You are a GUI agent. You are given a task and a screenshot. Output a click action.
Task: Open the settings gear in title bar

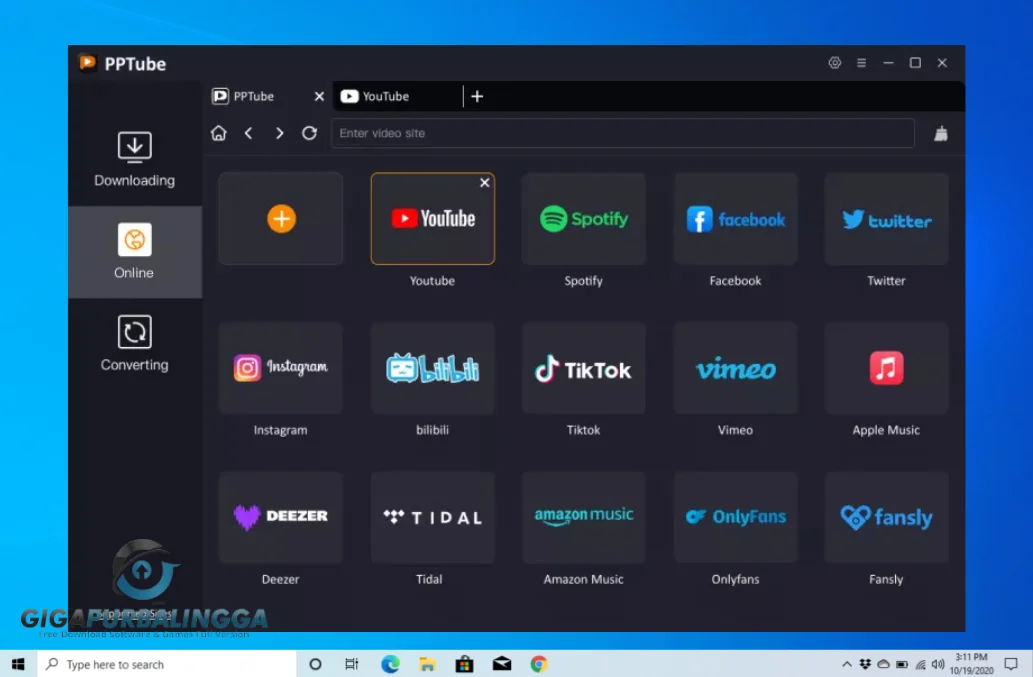(x=835, y=63)
